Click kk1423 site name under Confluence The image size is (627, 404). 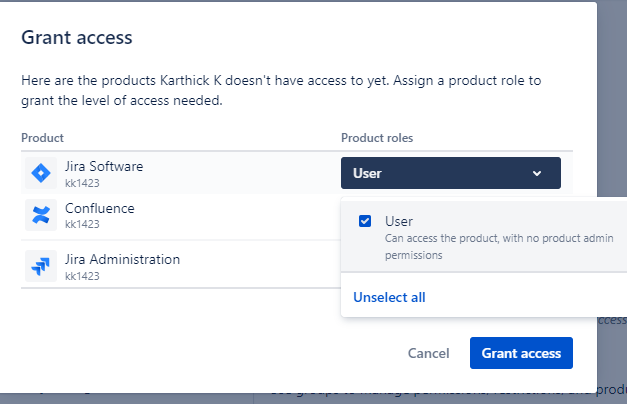[82, 225]
